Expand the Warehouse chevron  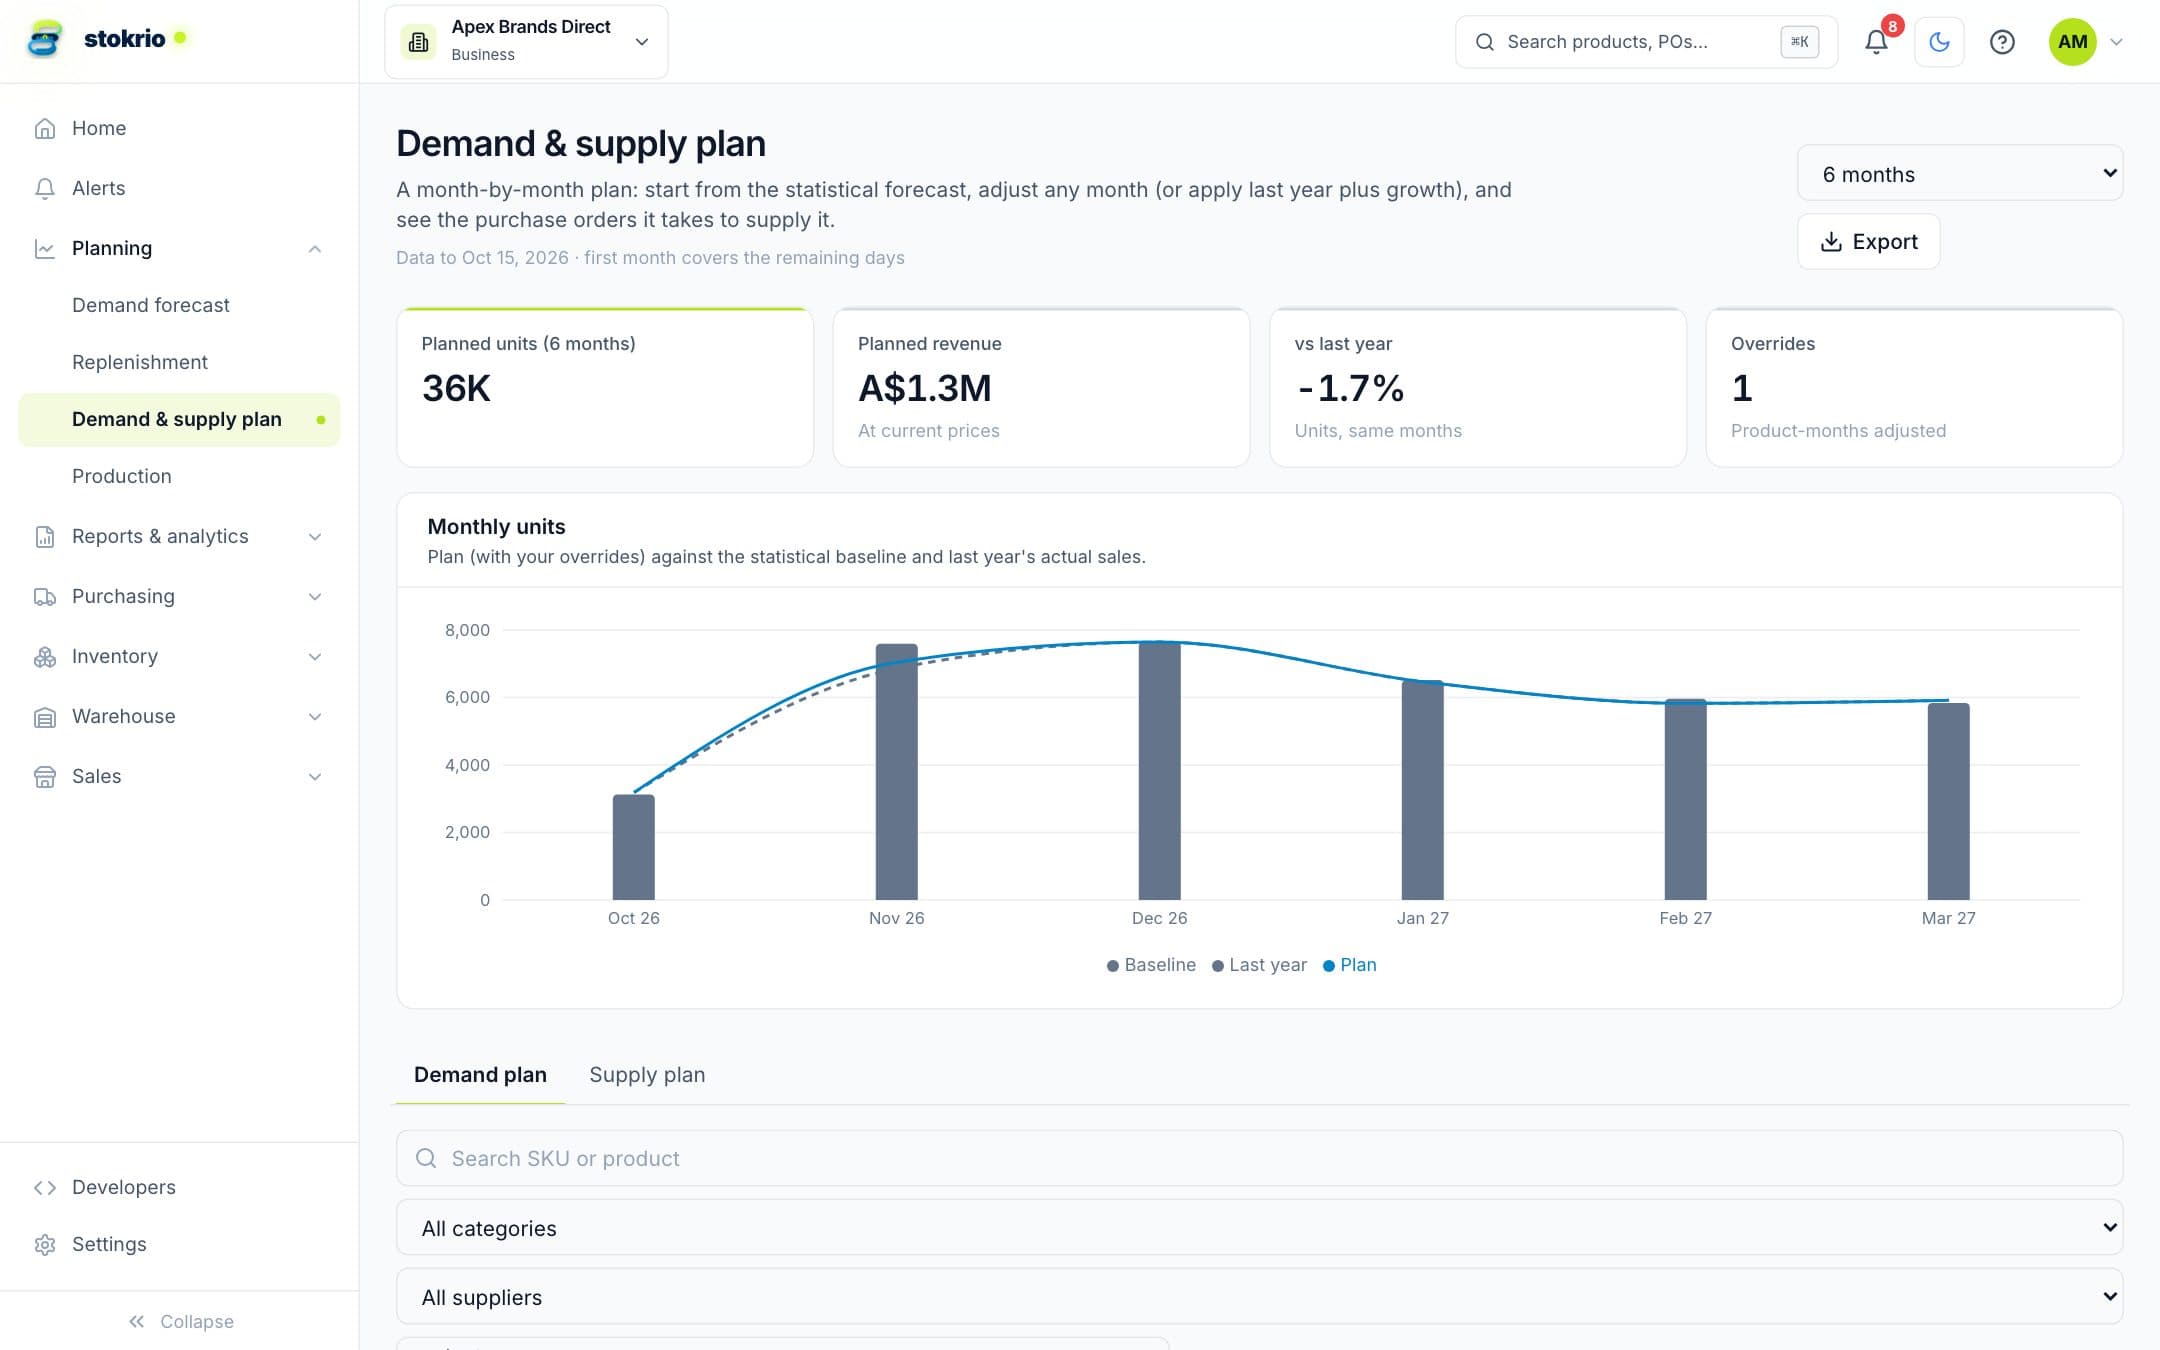(315, 716)
